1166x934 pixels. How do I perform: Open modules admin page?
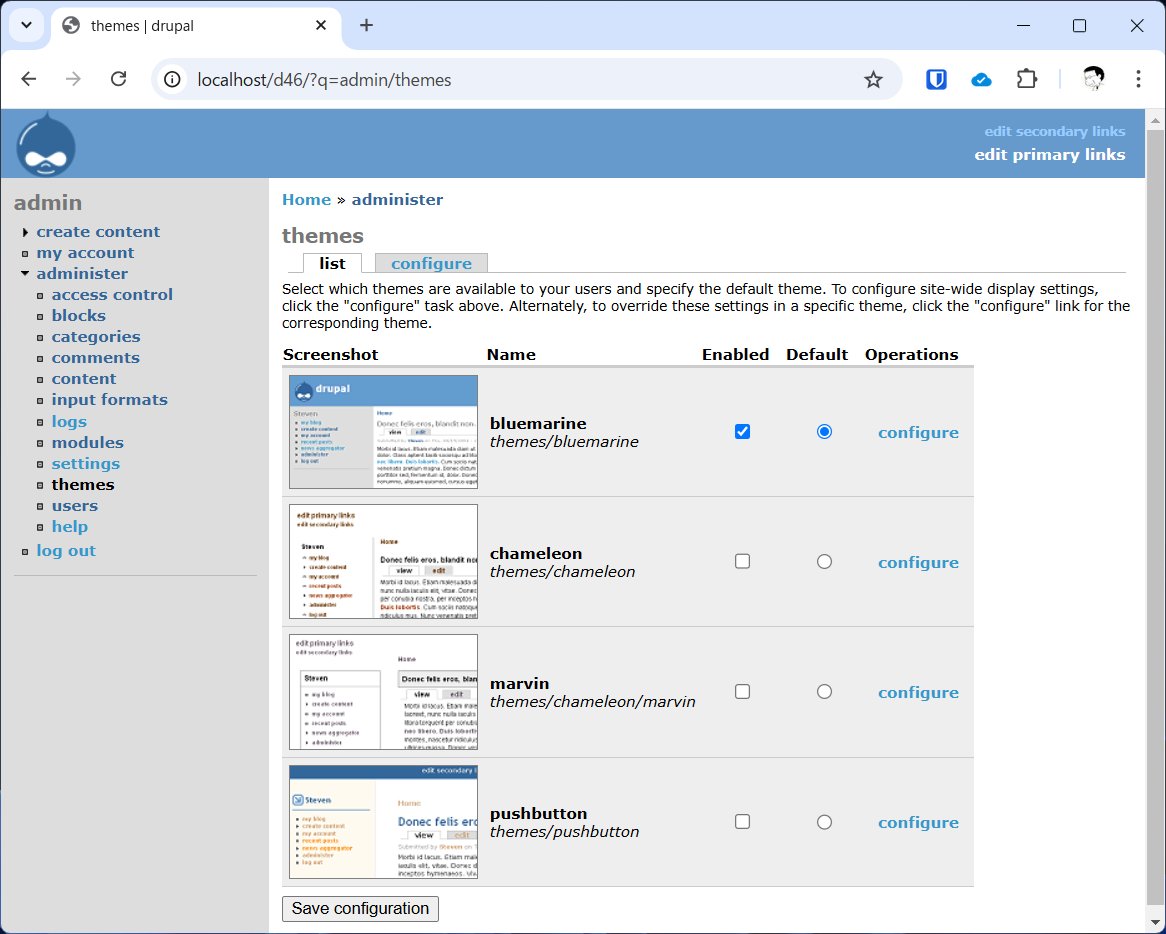(x=87, y=442)
